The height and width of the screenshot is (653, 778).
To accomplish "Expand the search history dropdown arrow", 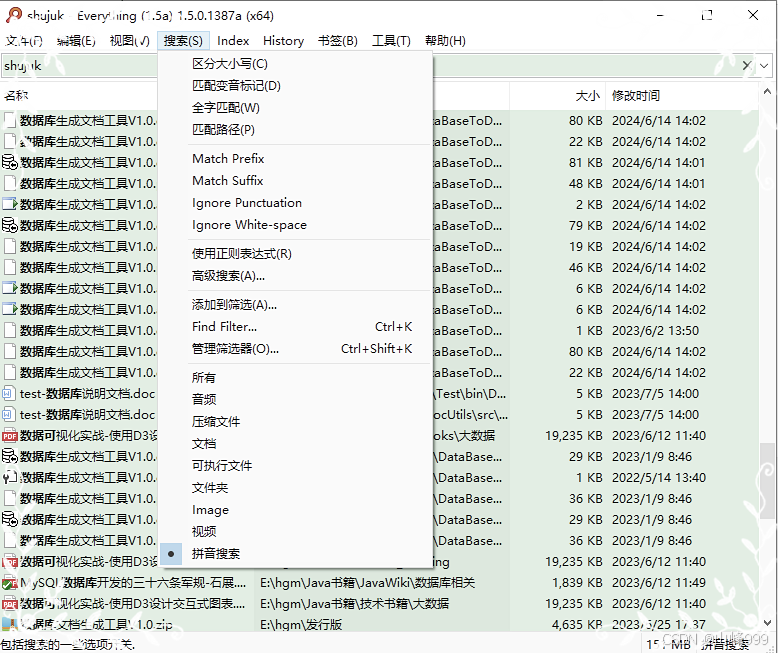I will [x=764, y=65].
